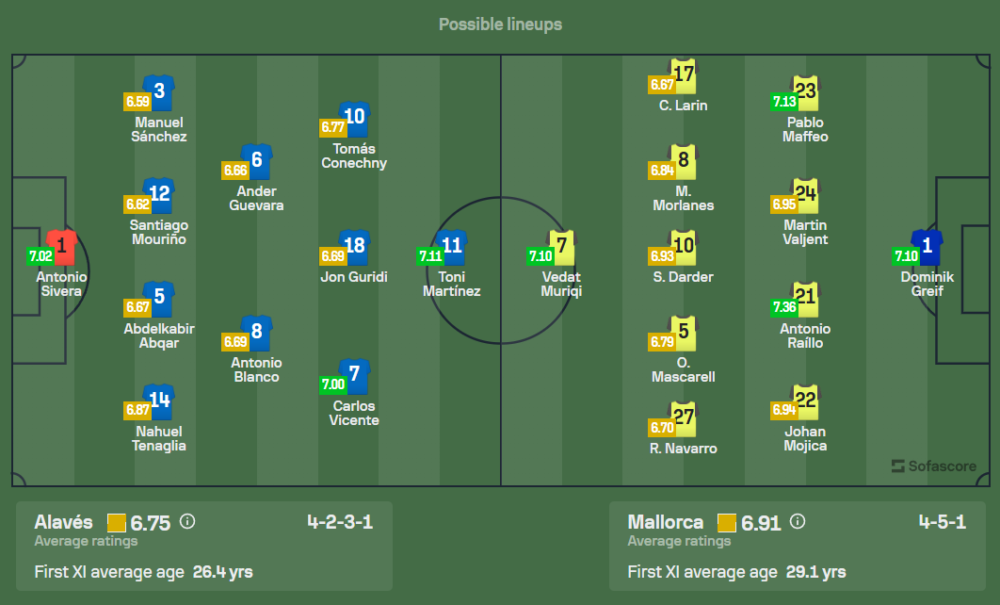Select Toni Martínez's number 11 shirt
The width and height of the screenshot is (1000, 605).
pos(452,246)
